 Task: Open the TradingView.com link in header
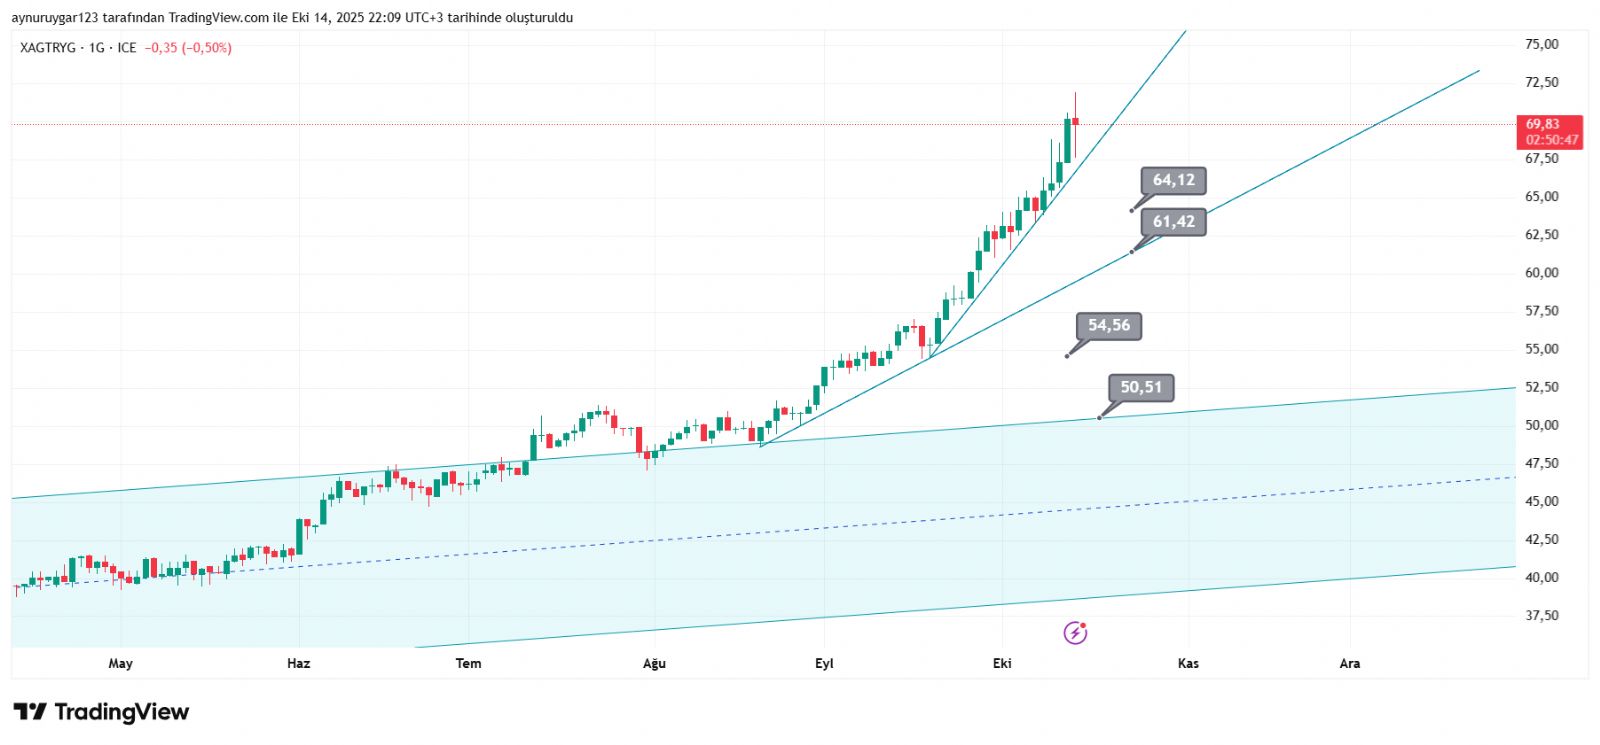[218, 18]
